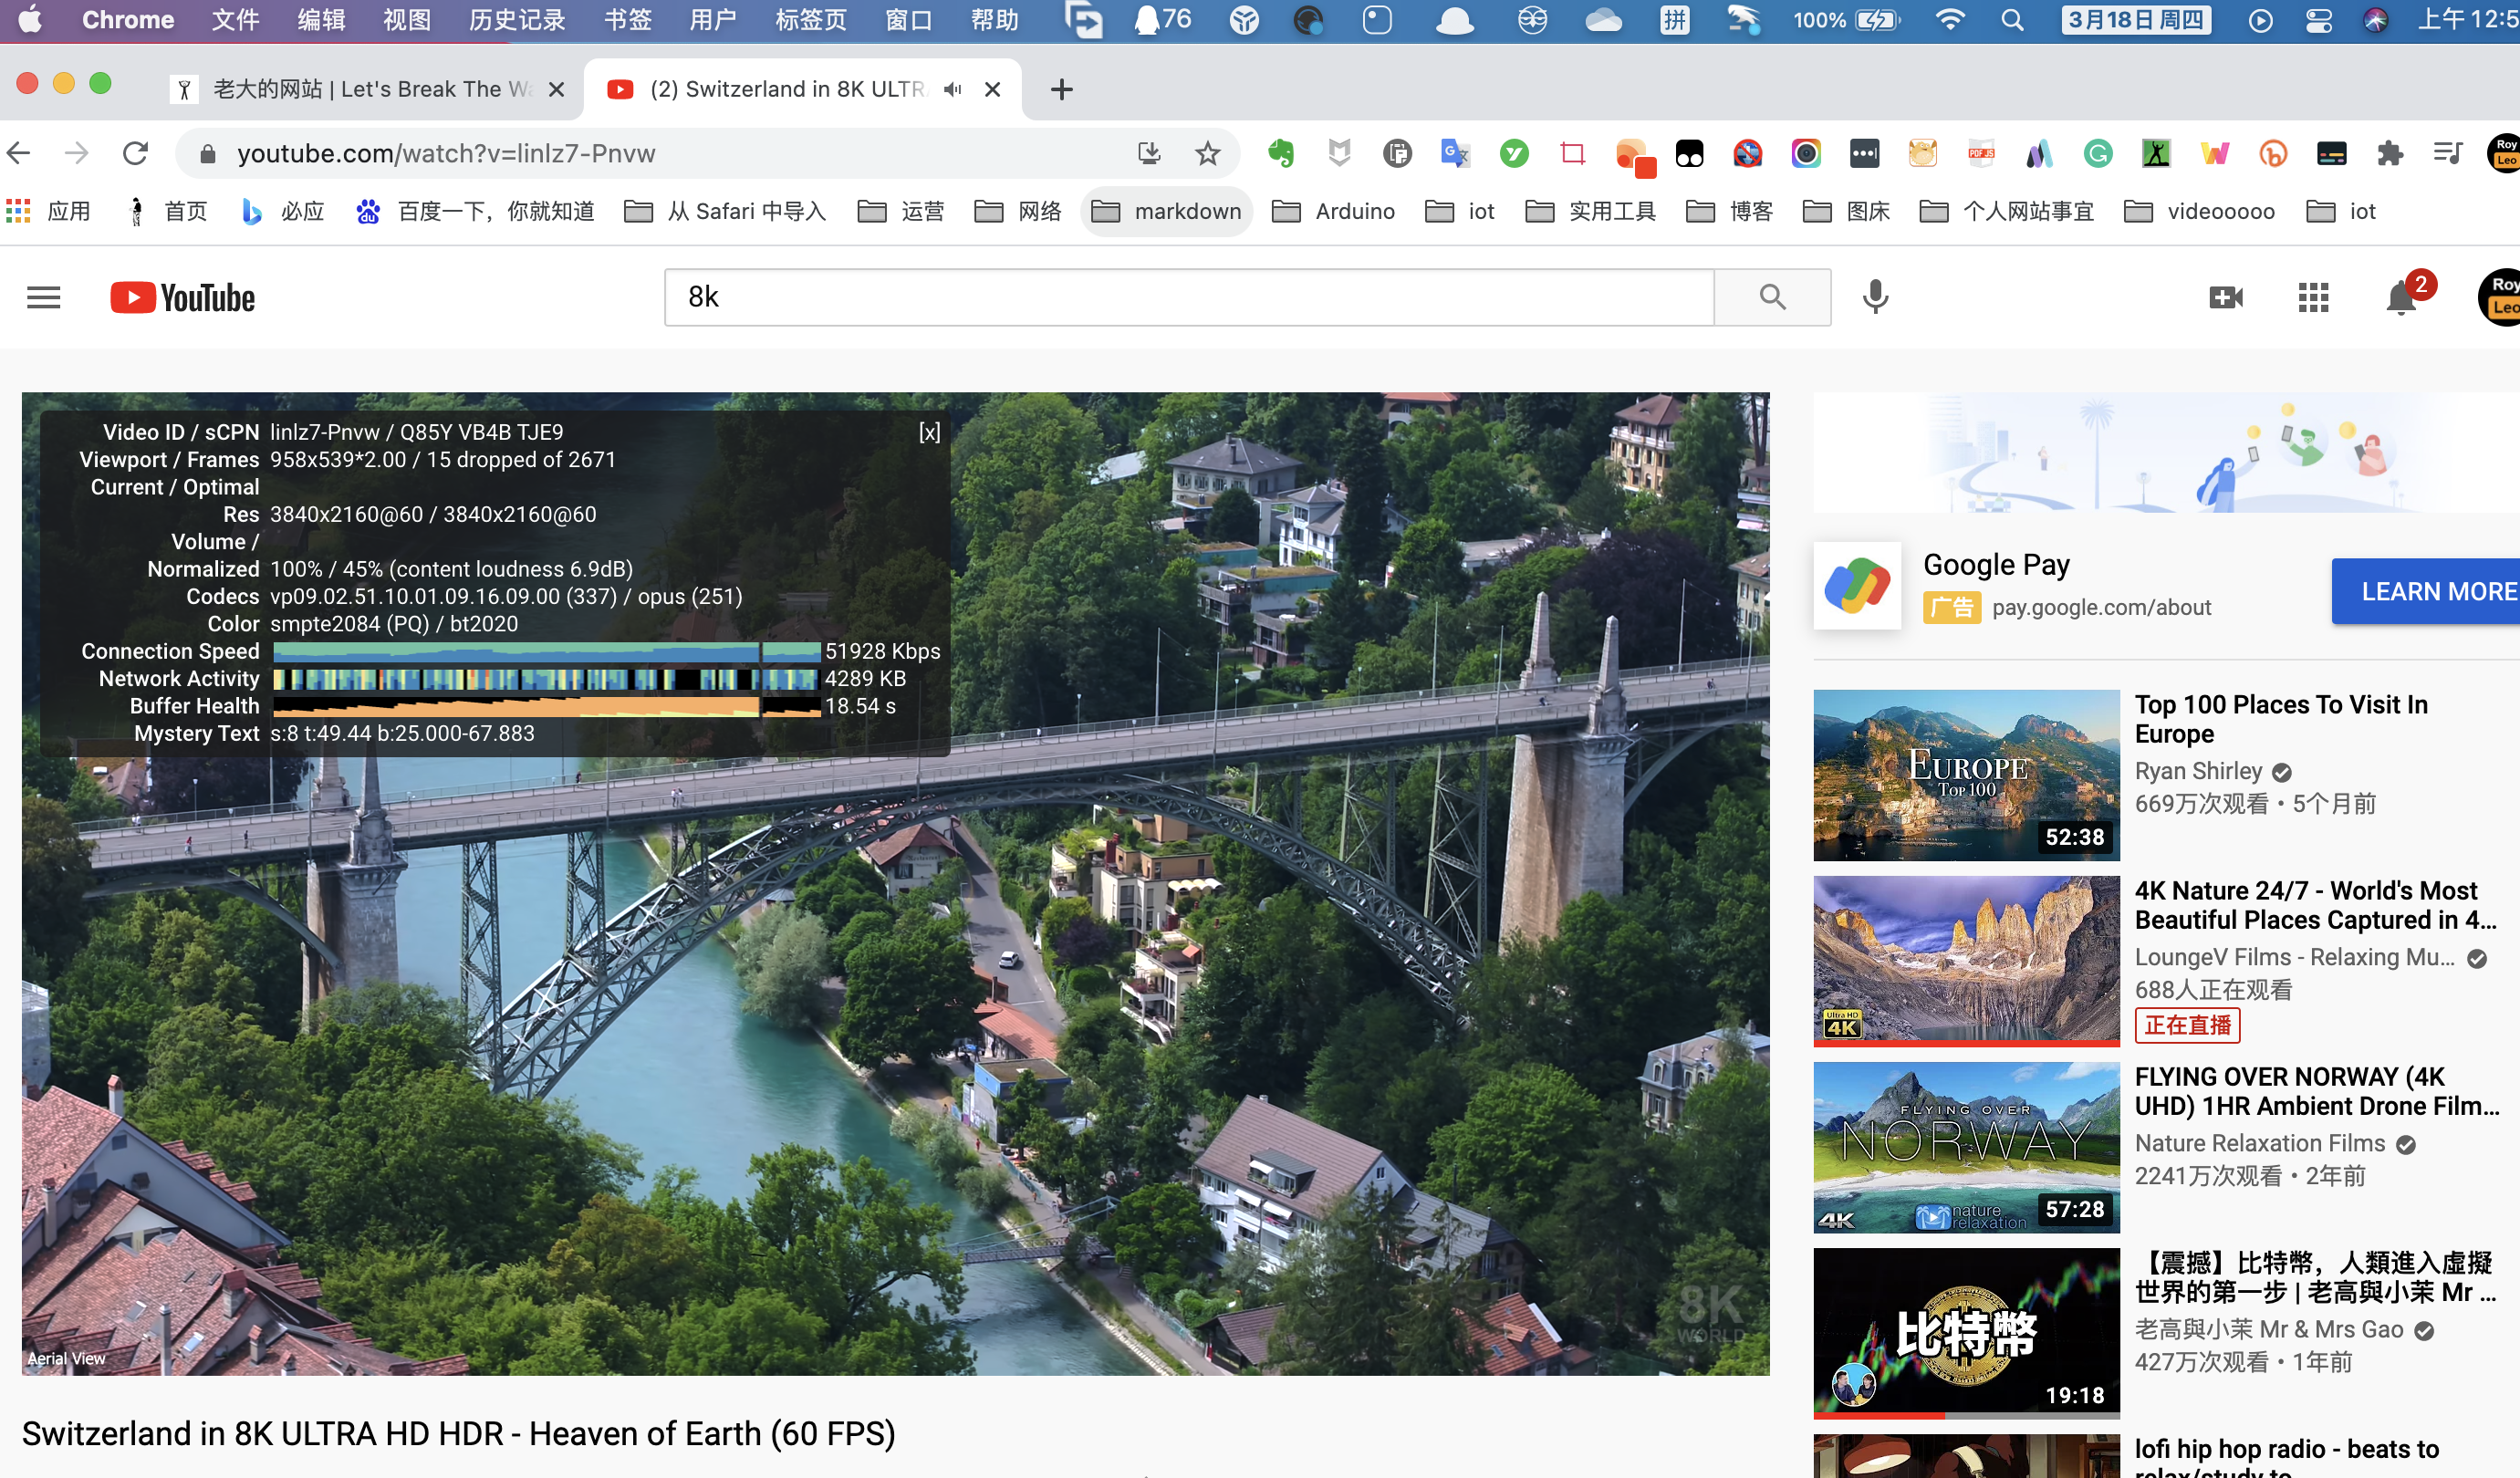Expand the Arduino bookmark folder
Viewport: 2520px width, 1478px height.
click(x=1333, y=211)
